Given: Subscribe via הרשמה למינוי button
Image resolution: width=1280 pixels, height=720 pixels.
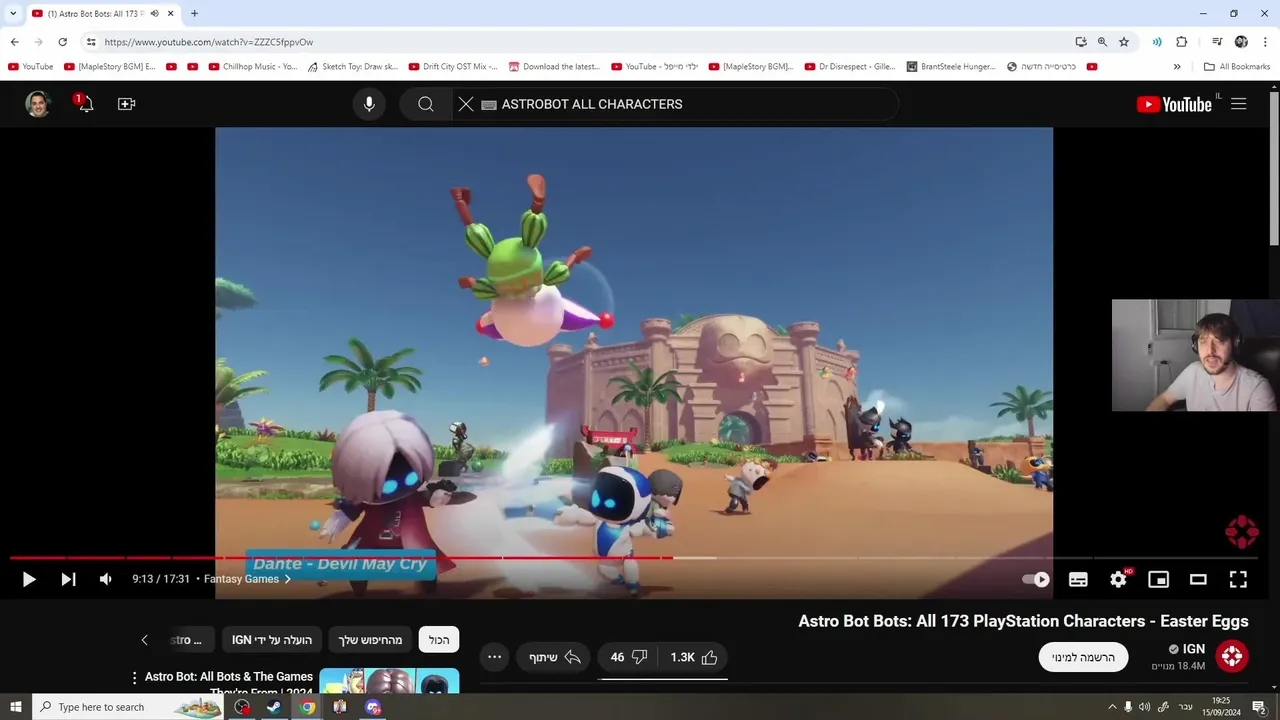Looking at the screenshot, I should (1083, 657).
